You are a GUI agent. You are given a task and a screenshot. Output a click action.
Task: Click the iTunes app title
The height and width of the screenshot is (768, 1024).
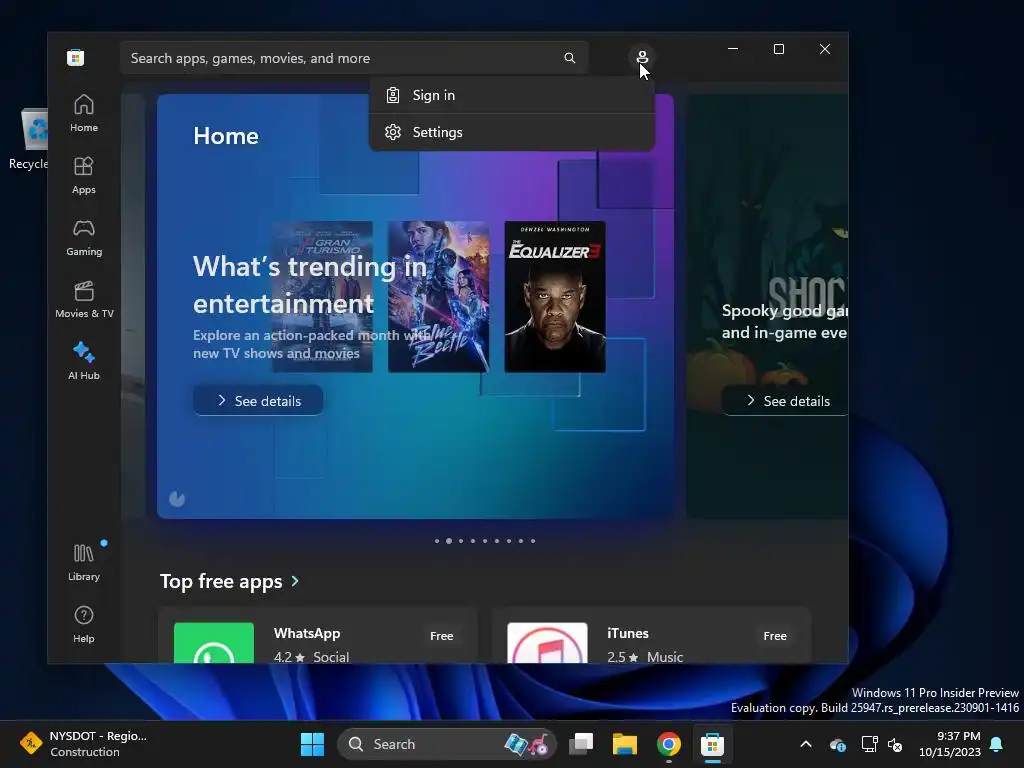click(628, 633)
